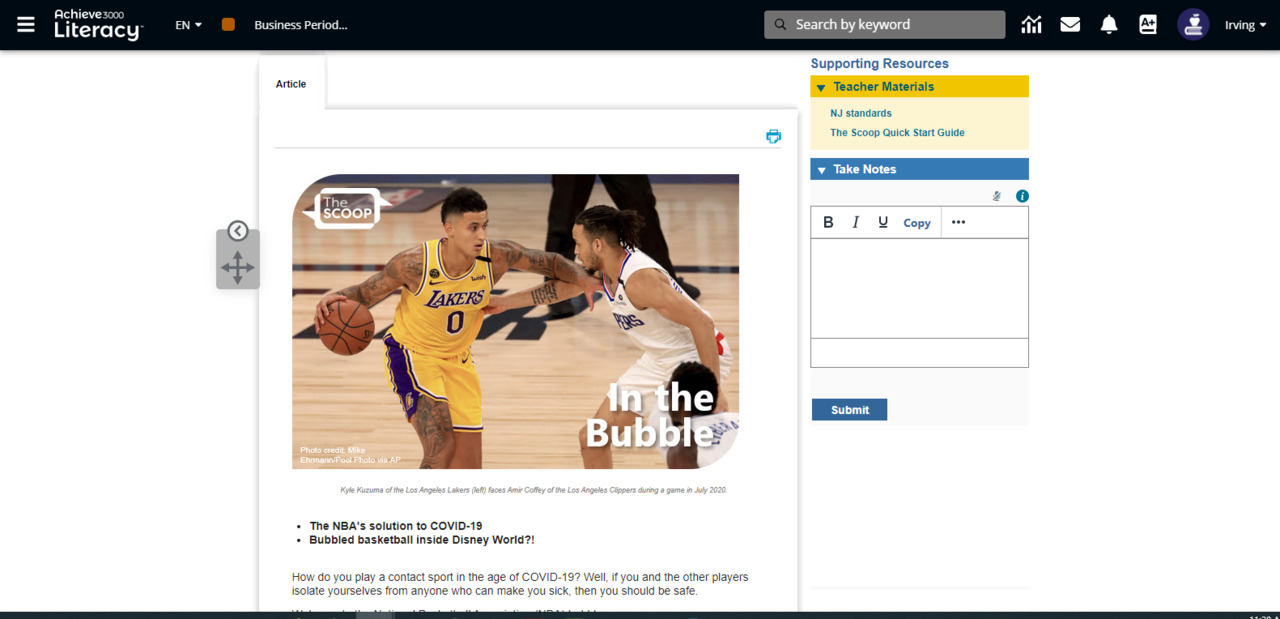Toggle italic formatting in notes
Viewport: 1280px width, 619px height.
coord(855,222)
